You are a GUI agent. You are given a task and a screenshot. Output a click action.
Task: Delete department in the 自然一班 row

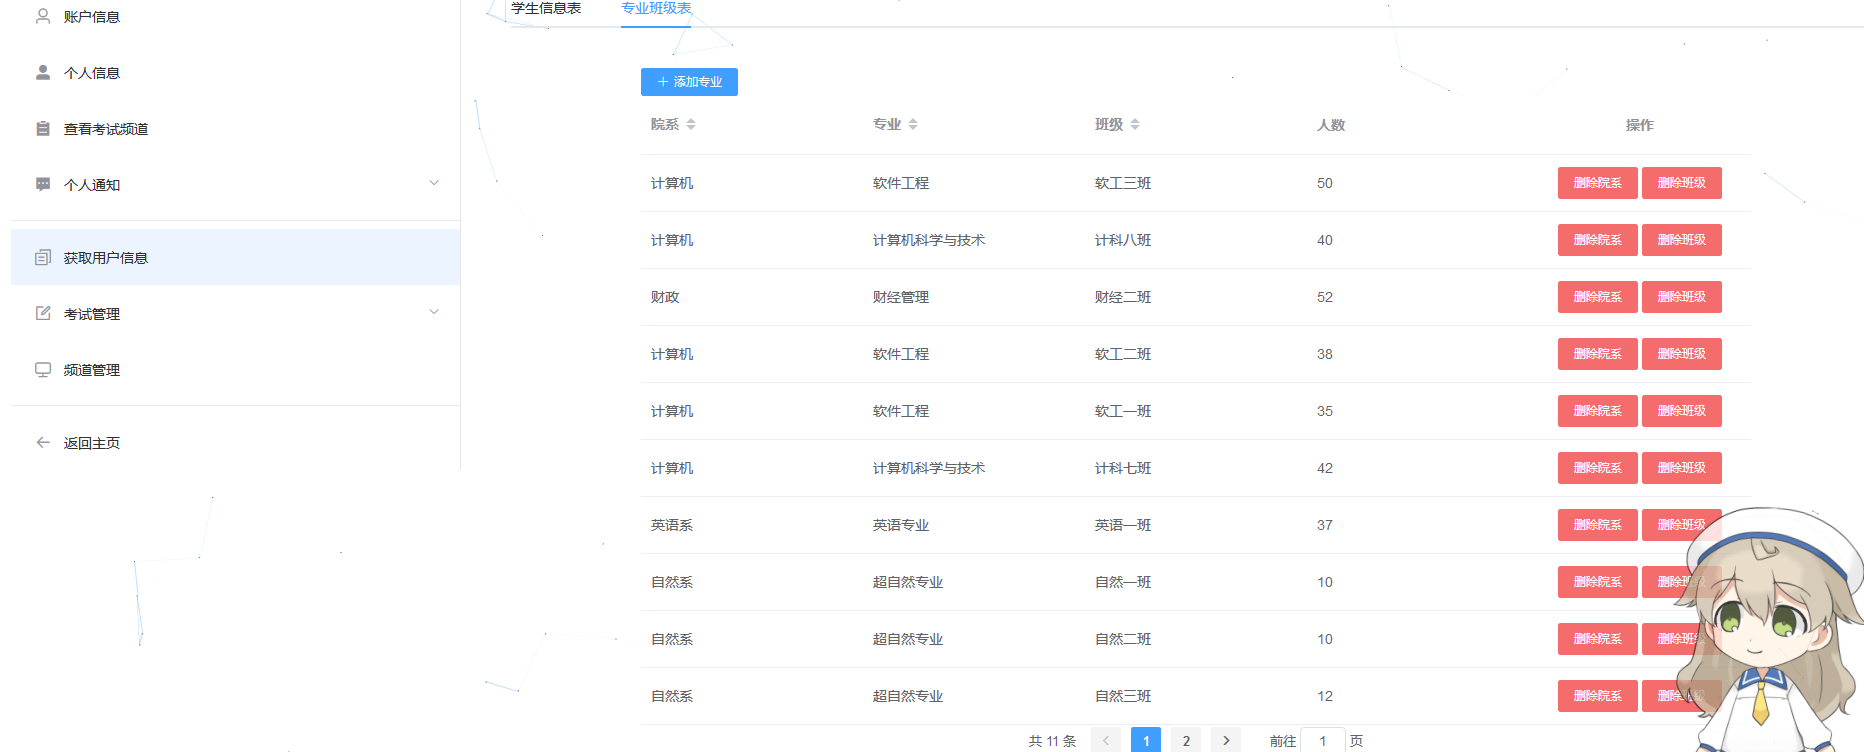pos(1597,582)
